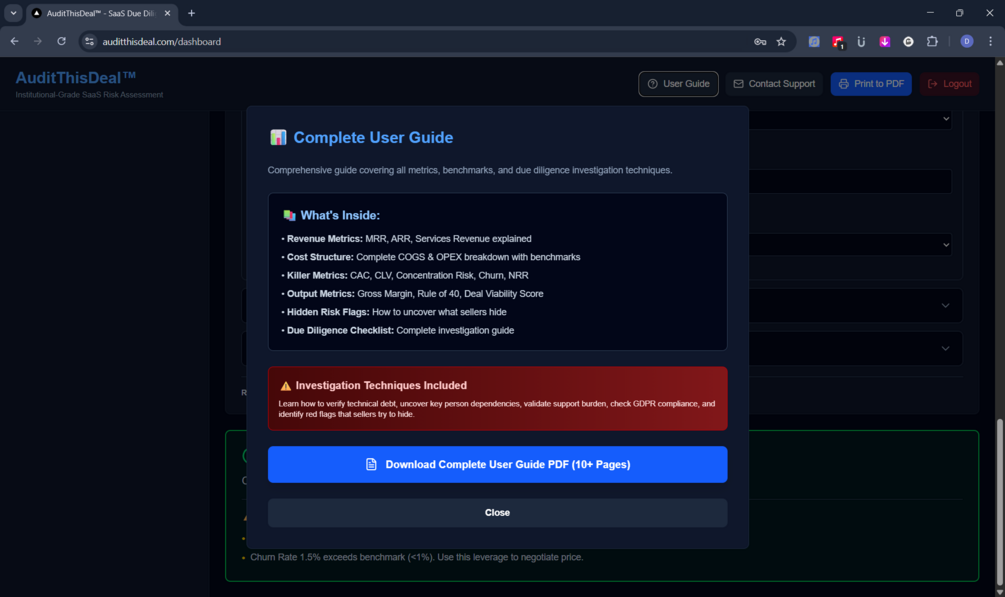Image resolution: width=1005 pixels, height=597 pixels.
Task: Click the Institutional-Grade SaaS Risk Assessment tagline
Action: tap(89, 95)
